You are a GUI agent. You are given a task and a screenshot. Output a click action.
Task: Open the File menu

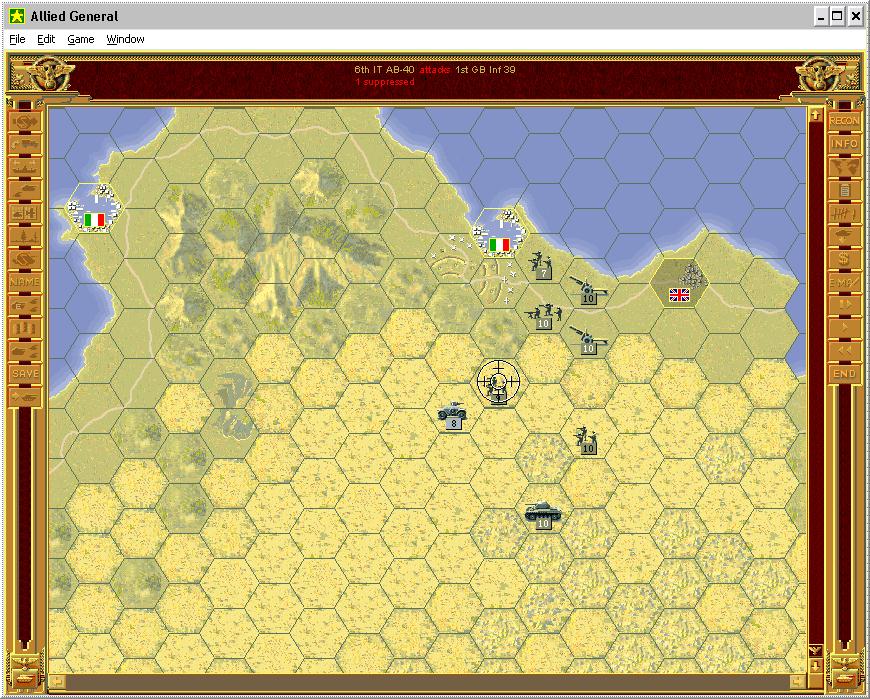17,39
